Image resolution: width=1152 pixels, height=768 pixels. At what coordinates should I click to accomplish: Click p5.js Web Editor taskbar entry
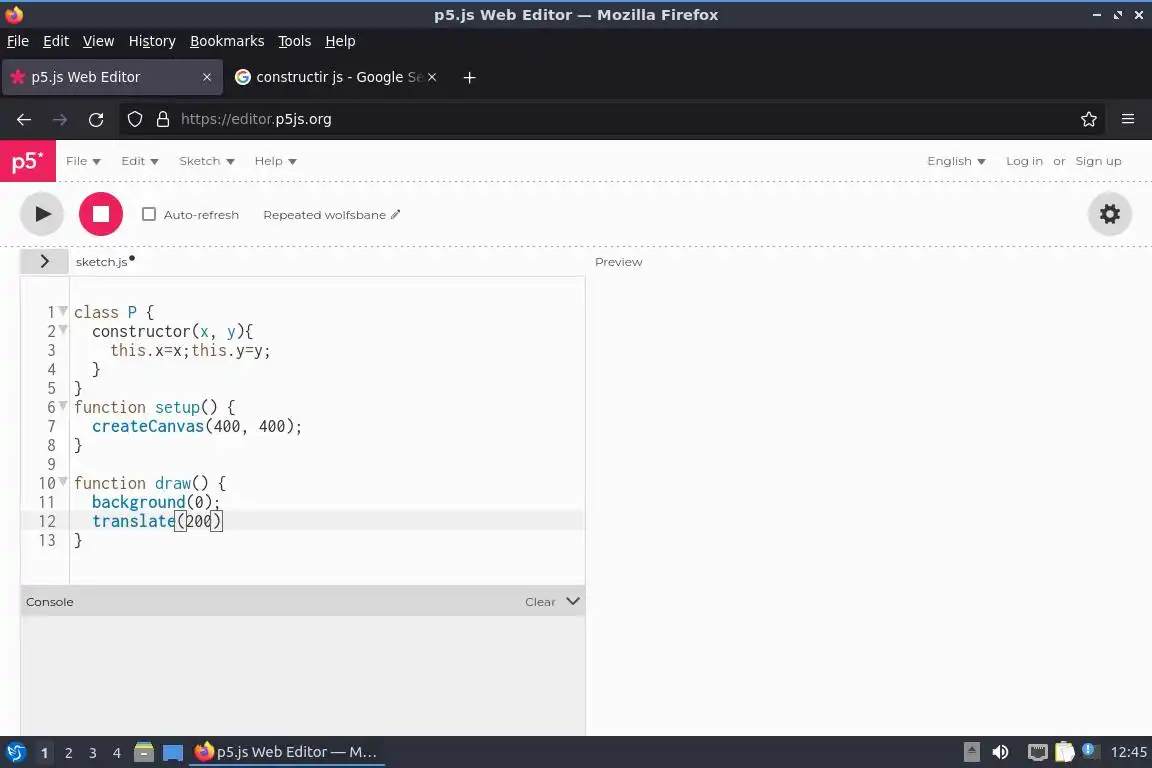[x=287, y=752]
